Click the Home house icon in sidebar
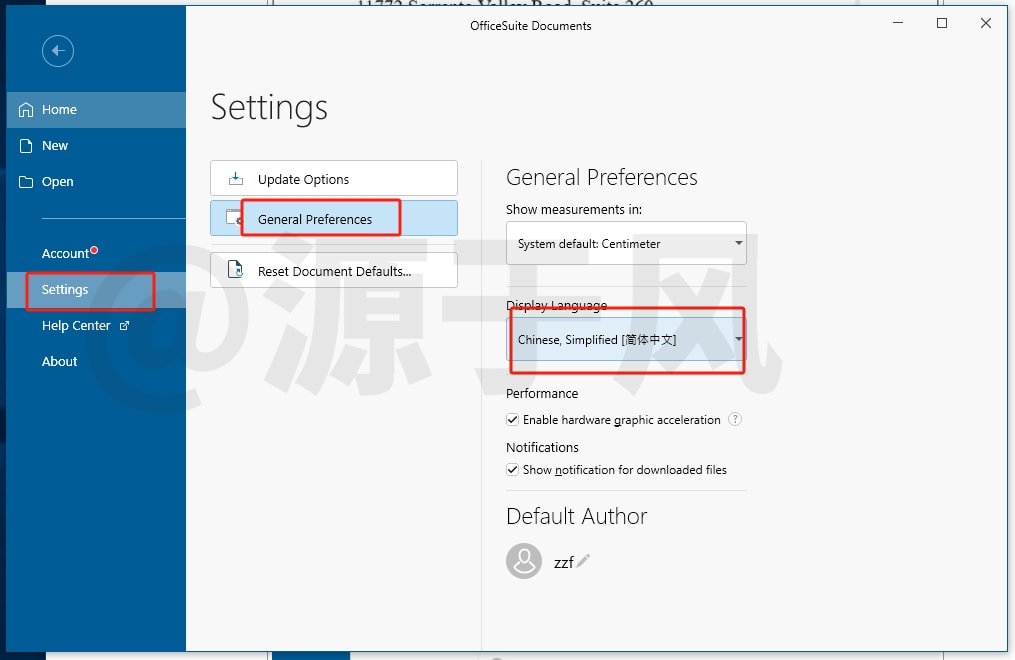 (x=26, y=109)
